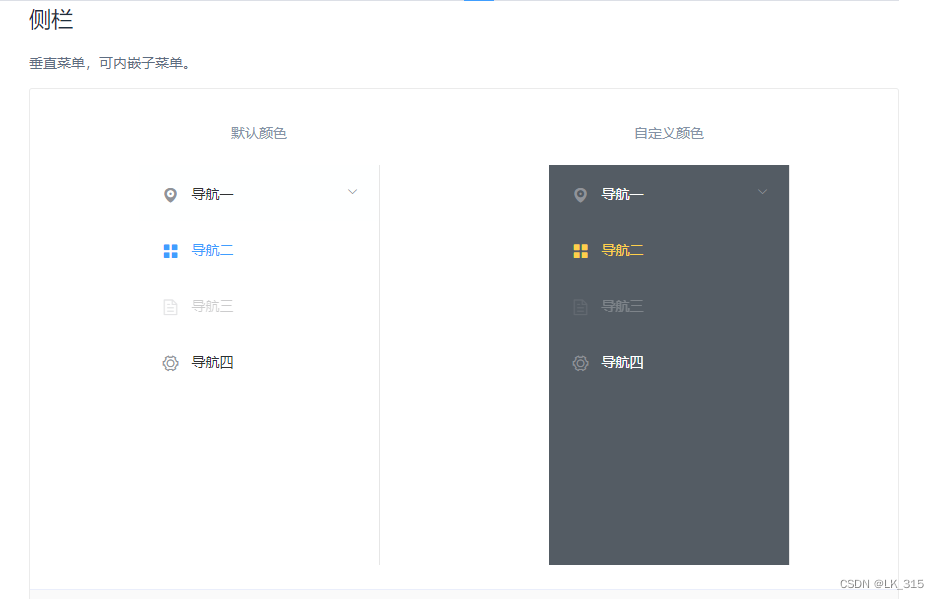The height and width of the screenshot is (599, 939).
Task: Select the yellow grid icon next to 导航二
Action: [x=580, y=250]
